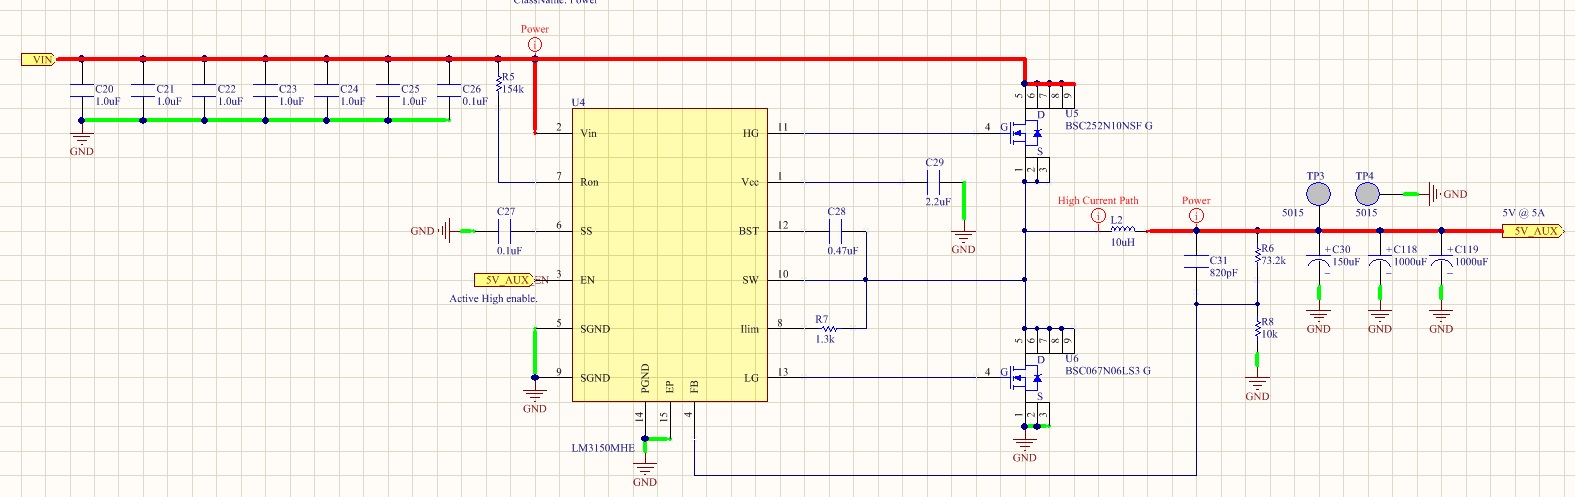
Task: Select resistor R6 symbol
Action: (1257, 255)
